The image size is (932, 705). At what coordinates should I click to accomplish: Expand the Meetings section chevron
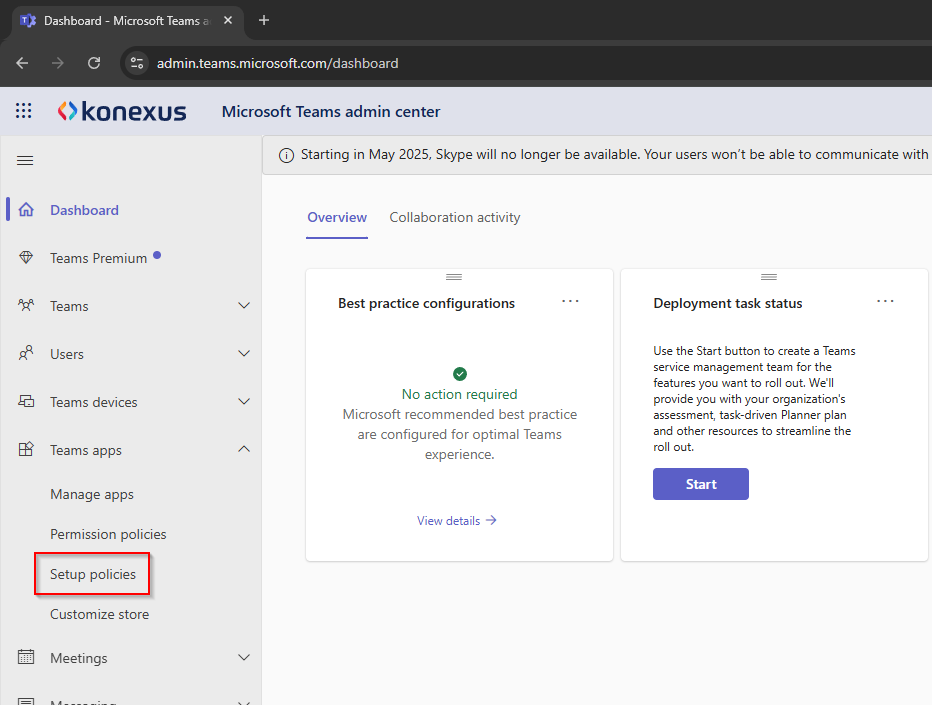tap(244, 658)
